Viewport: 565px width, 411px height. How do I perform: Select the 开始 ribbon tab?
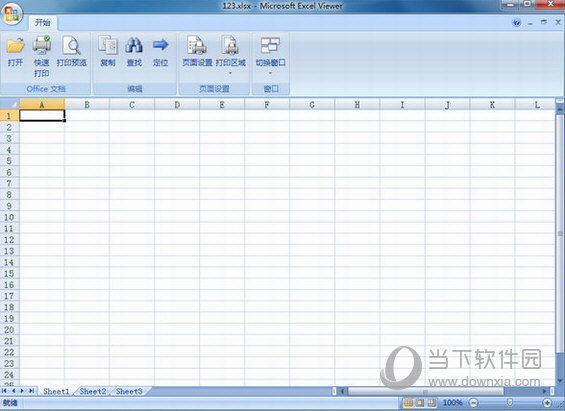[x=43, y=23]
